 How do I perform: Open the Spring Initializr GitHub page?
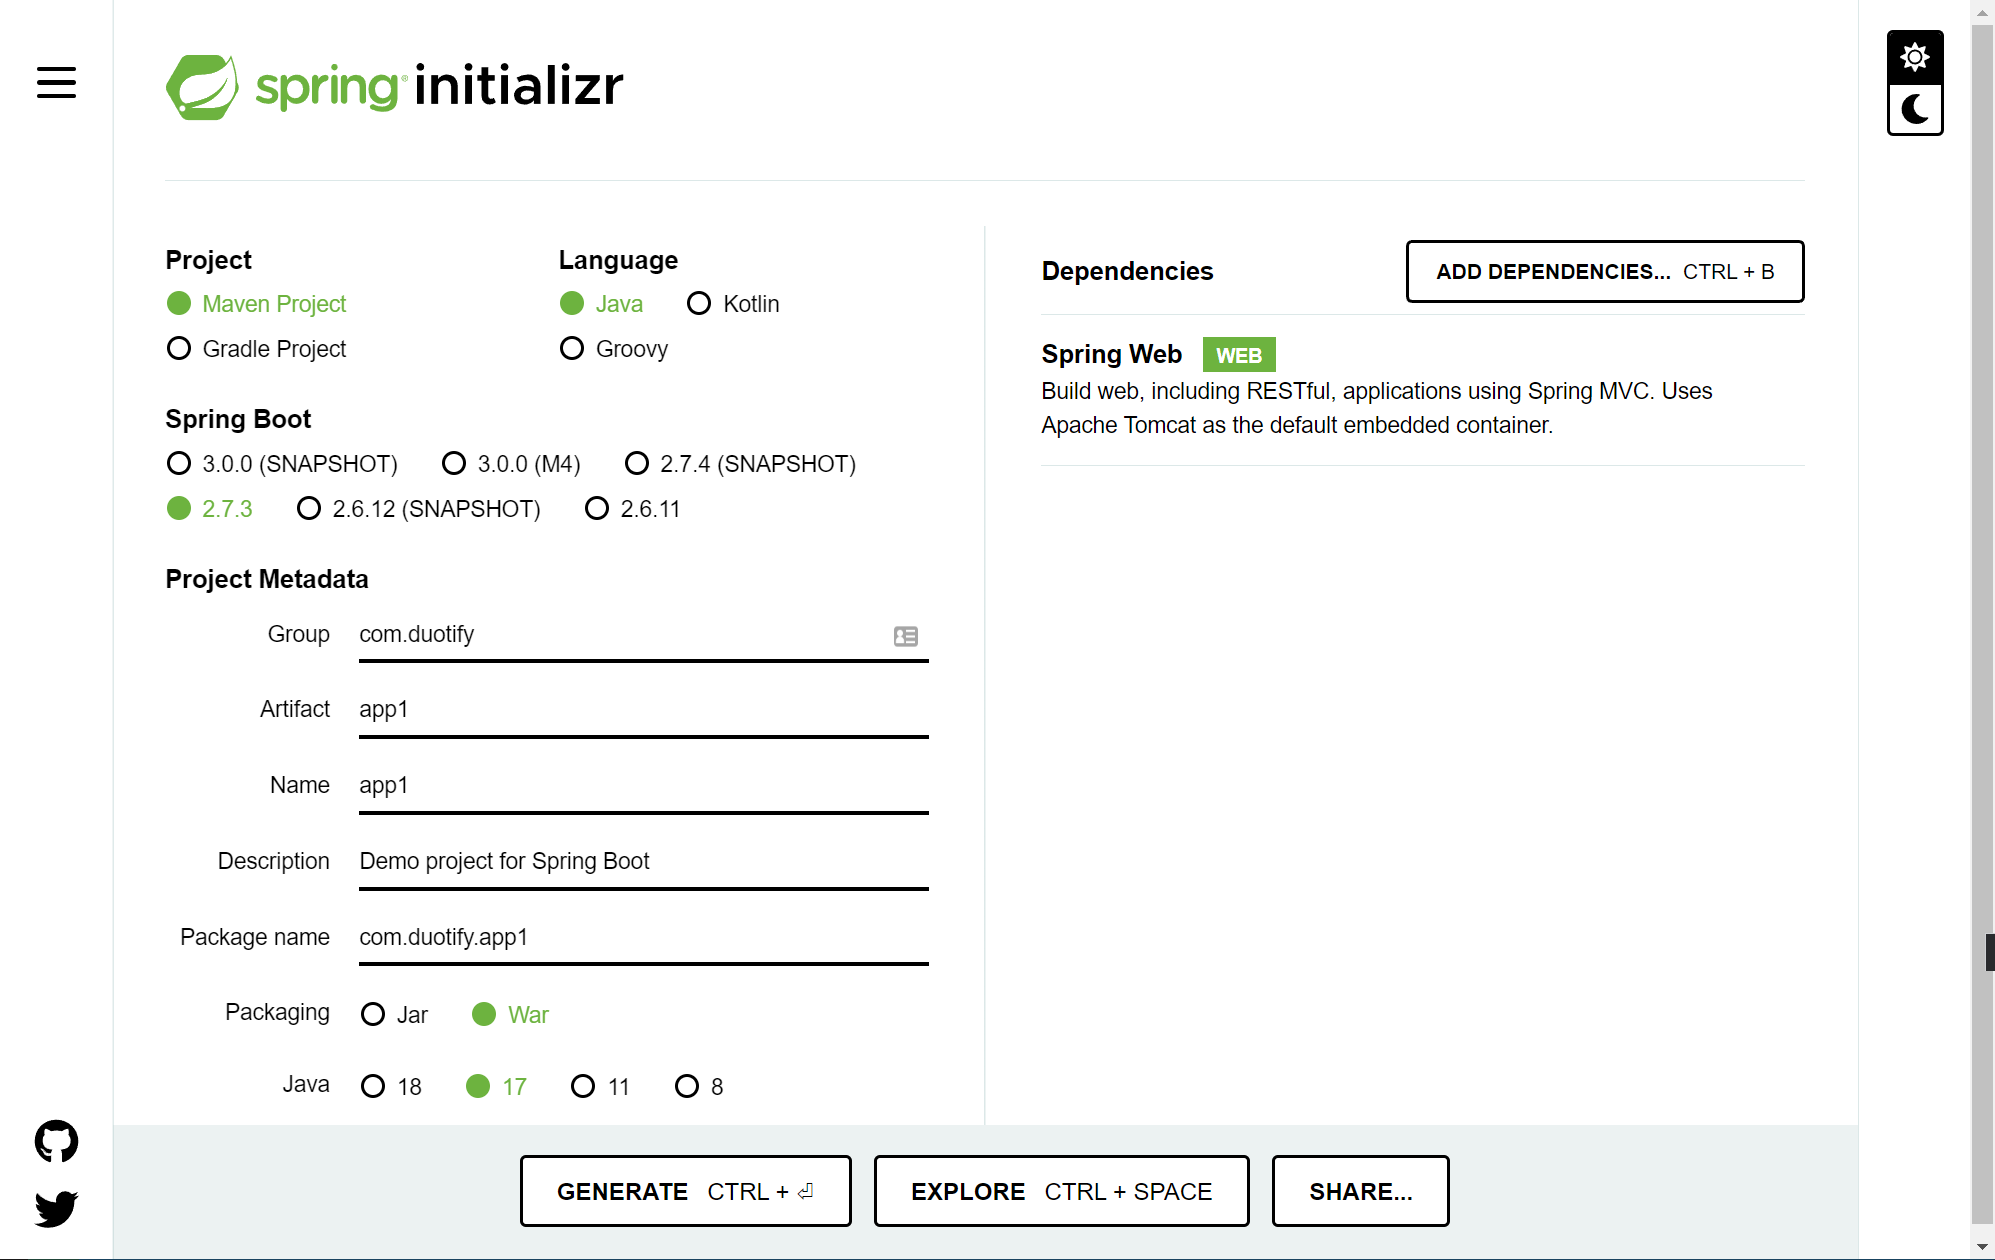tap(57, 1141)
